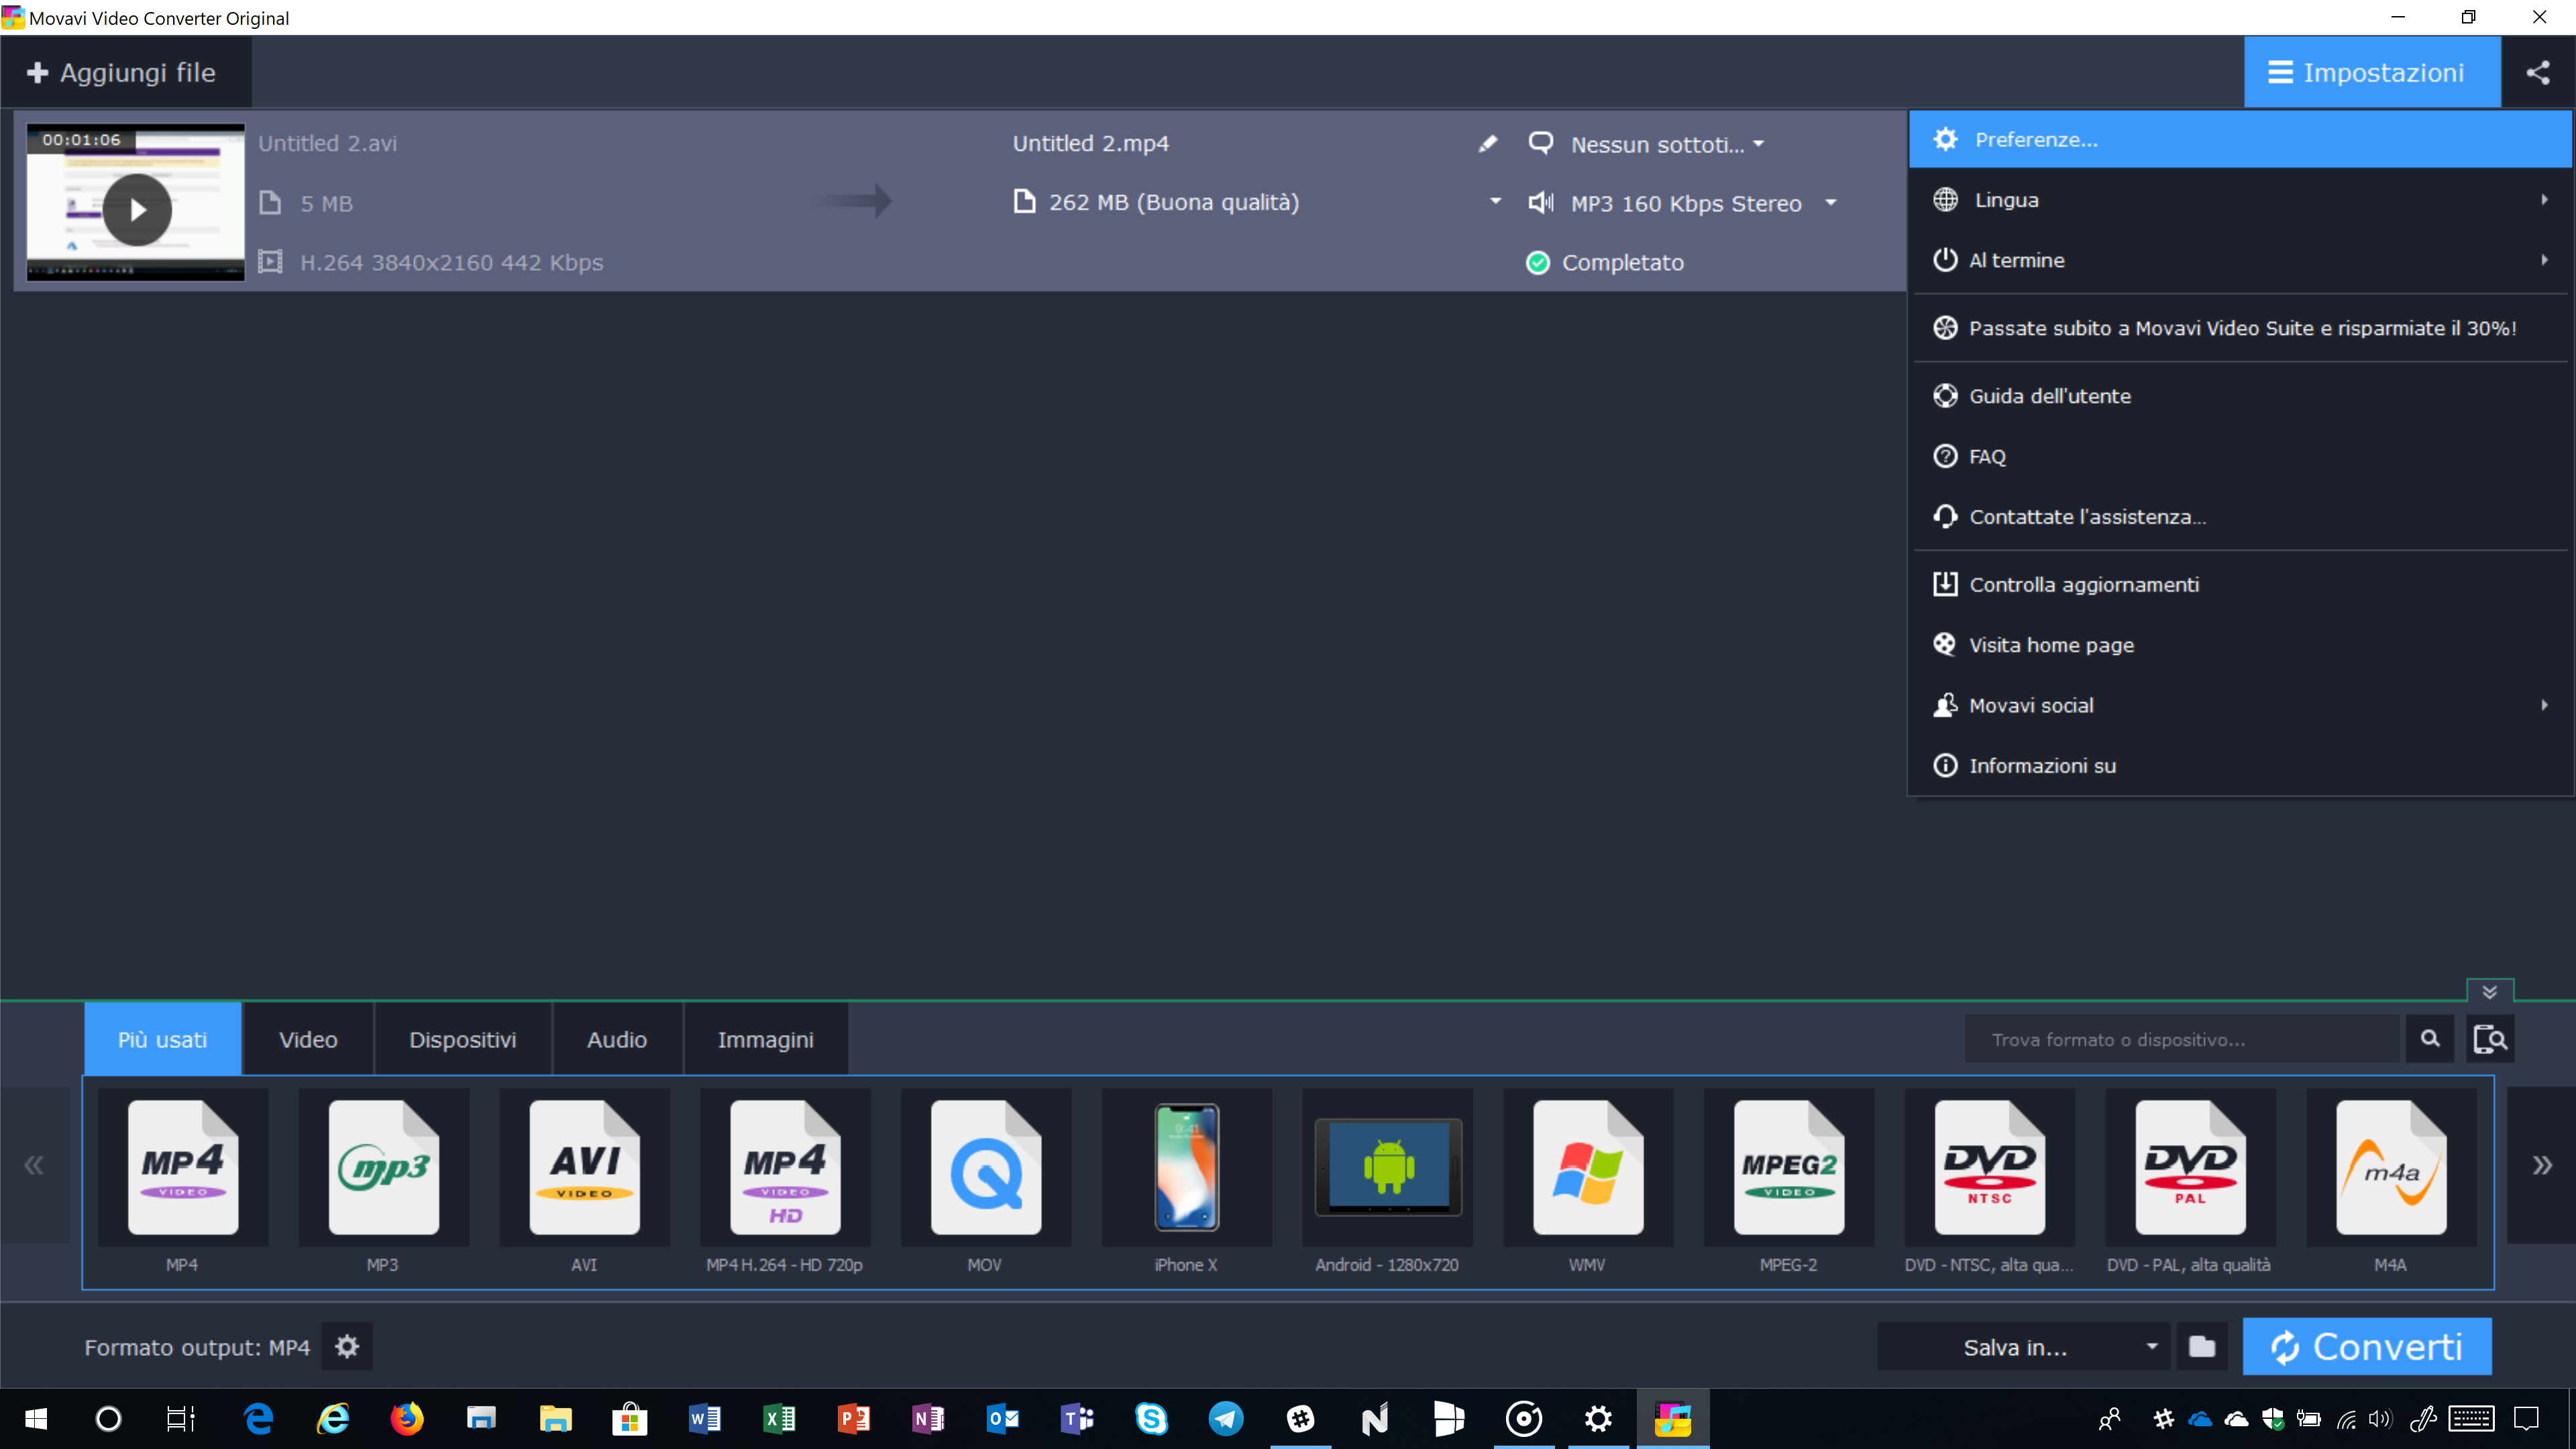Switch to the Immagini tab
This screenshot has width=2576, height=1449.
tap(765, 1039)
